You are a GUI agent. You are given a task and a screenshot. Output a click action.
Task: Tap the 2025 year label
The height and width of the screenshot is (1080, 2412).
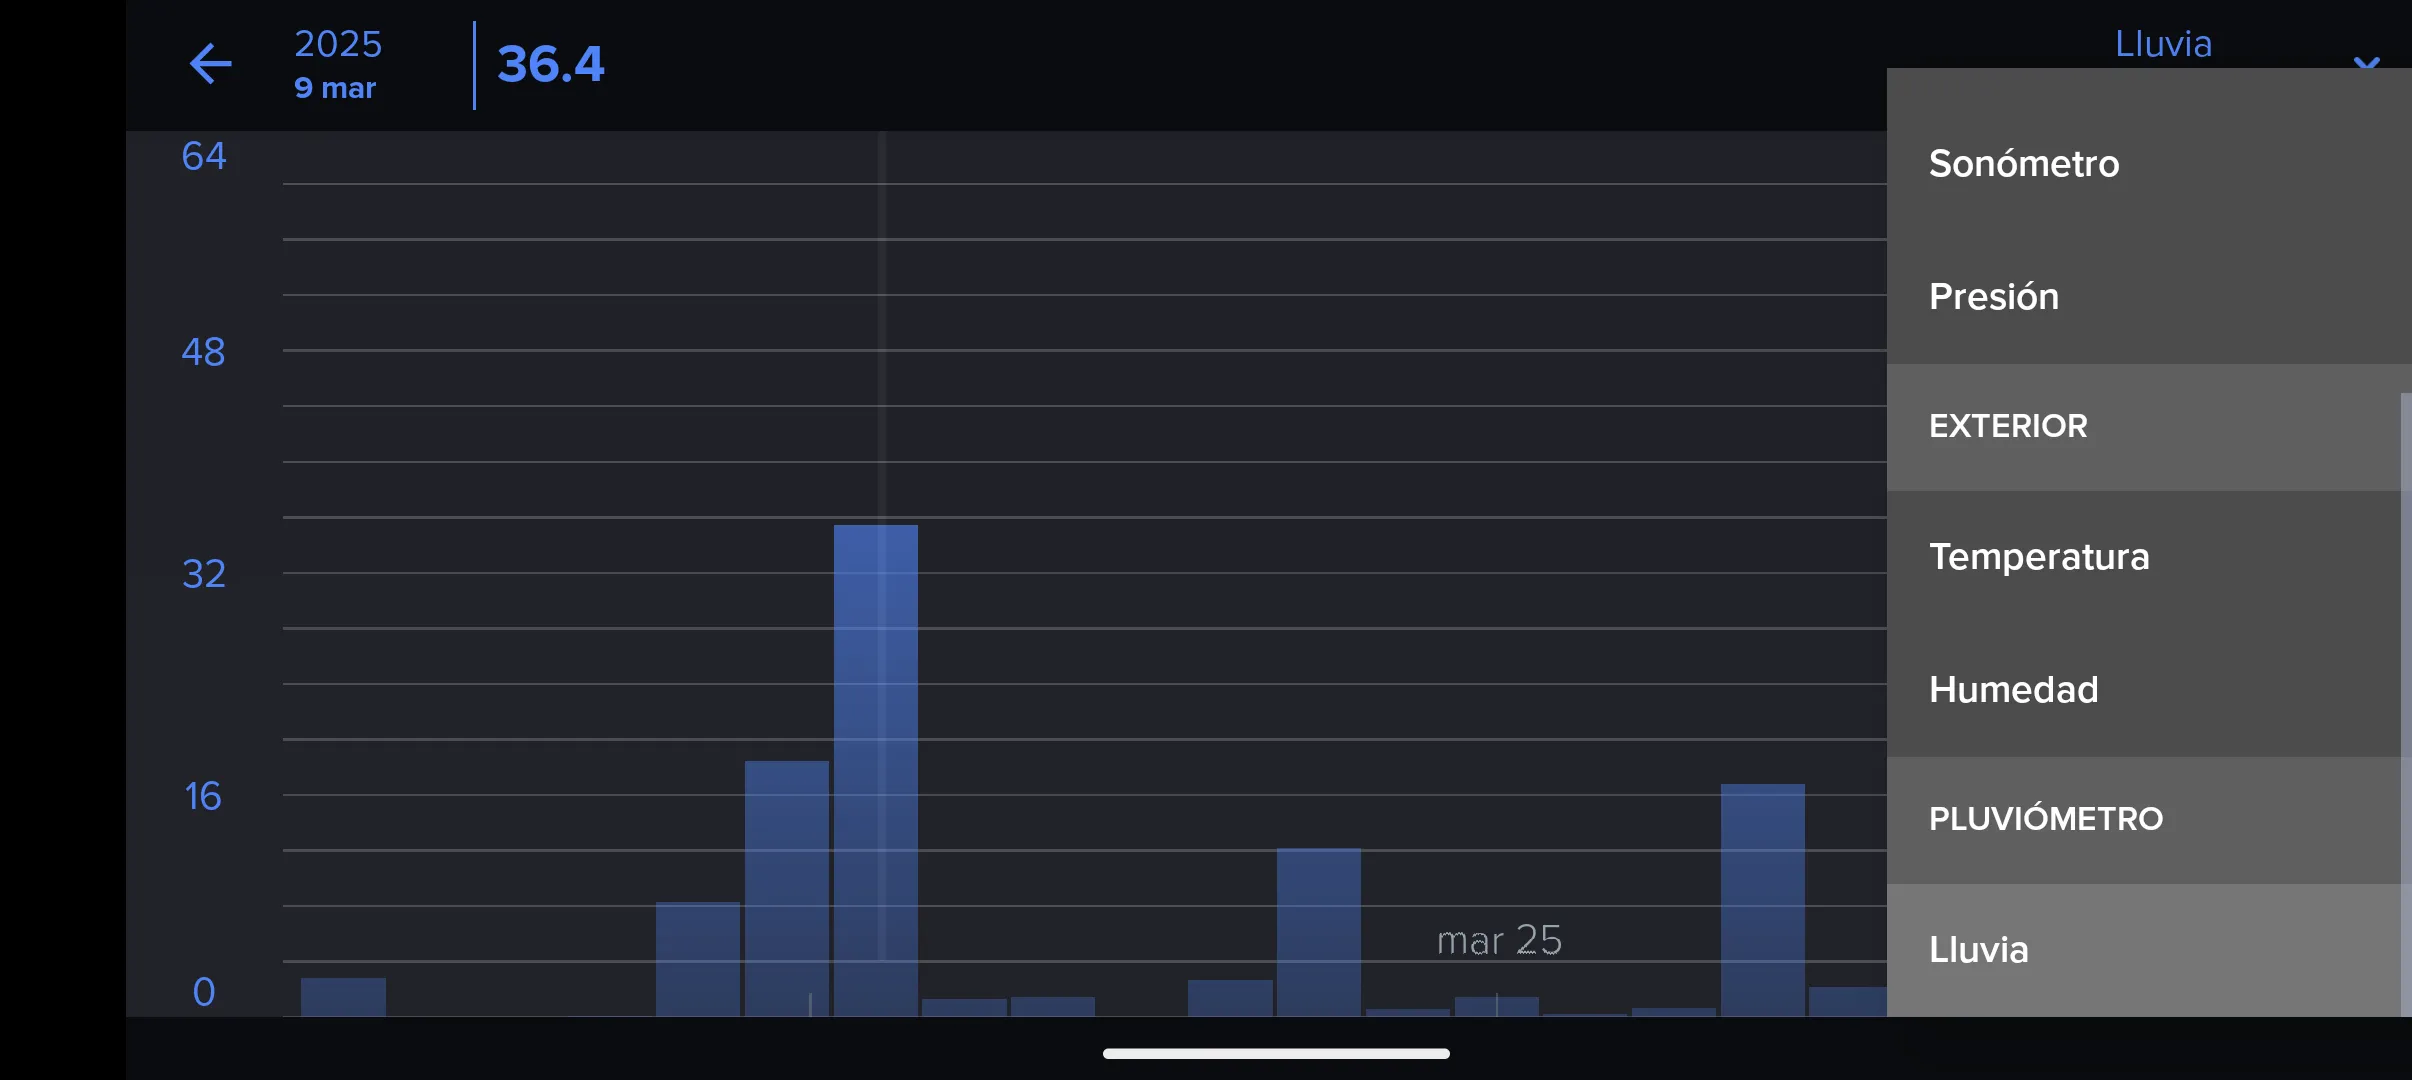coord(338,44)
